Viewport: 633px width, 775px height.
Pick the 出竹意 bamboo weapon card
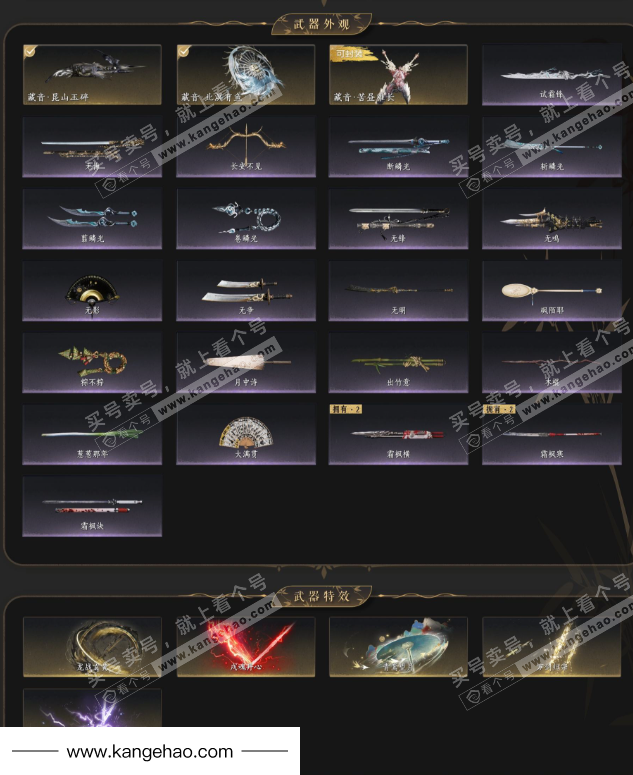coord(398,363)
